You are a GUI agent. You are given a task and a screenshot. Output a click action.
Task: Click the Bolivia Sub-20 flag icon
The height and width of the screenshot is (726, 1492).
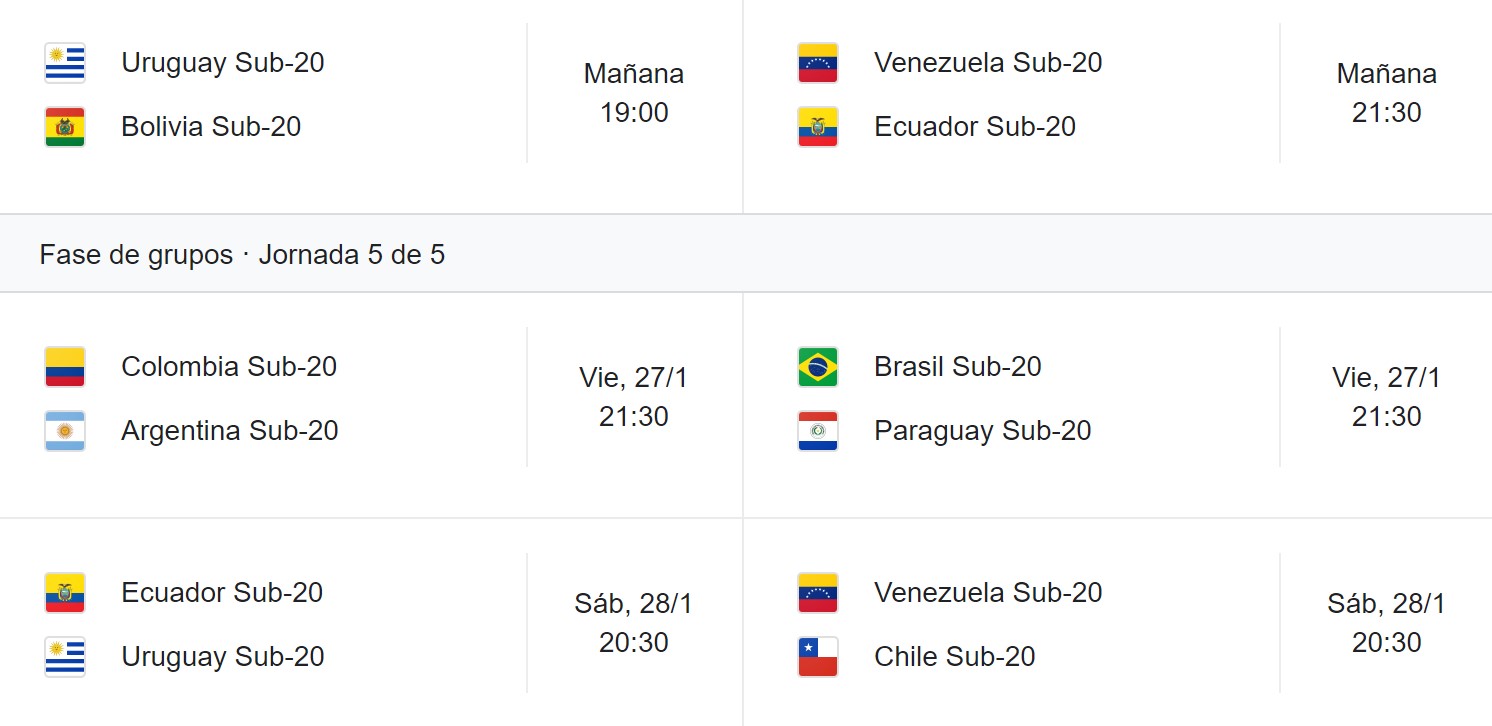65,127
